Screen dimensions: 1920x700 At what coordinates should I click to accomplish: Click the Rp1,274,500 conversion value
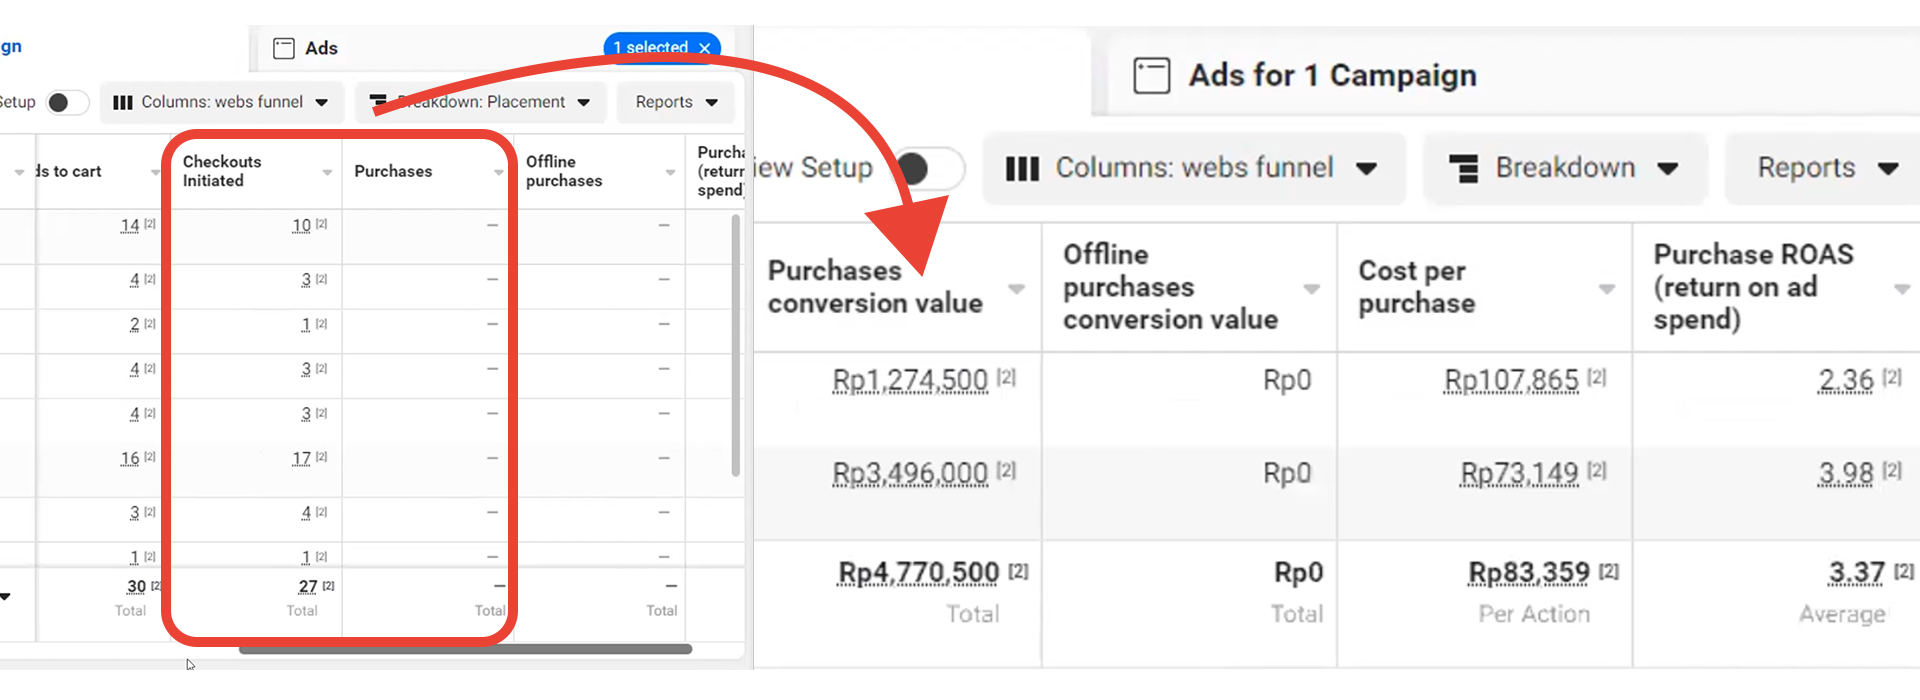click(909, 380)
